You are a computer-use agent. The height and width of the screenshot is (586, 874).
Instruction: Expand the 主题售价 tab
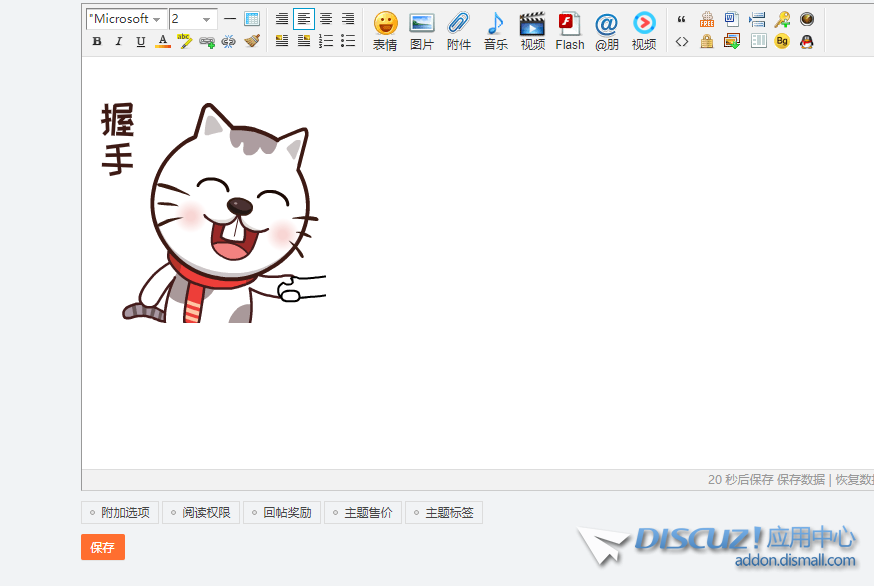(x=363, y=513)
